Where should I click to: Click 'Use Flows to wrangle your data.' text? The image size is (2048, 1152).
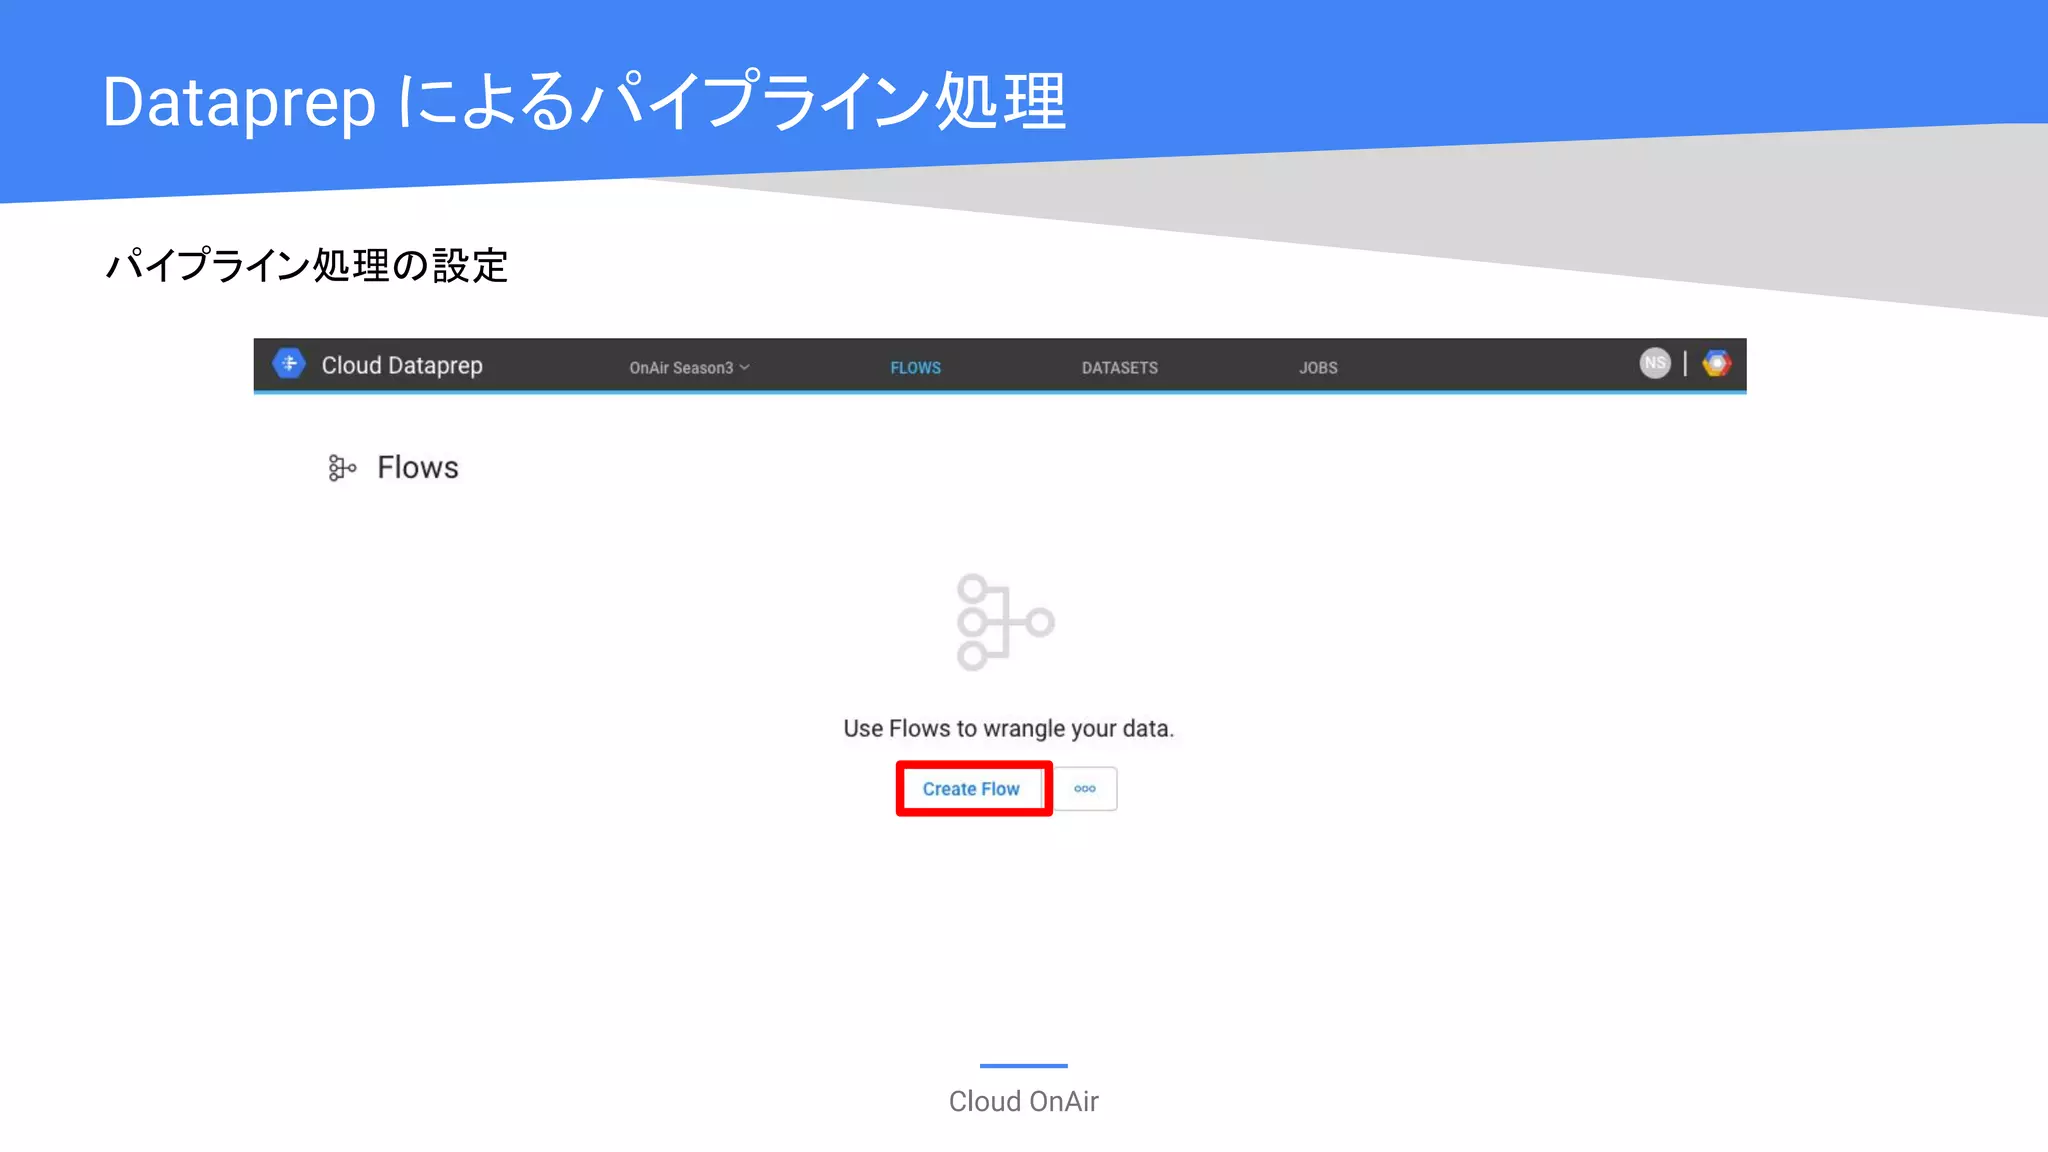[1008, 729]
